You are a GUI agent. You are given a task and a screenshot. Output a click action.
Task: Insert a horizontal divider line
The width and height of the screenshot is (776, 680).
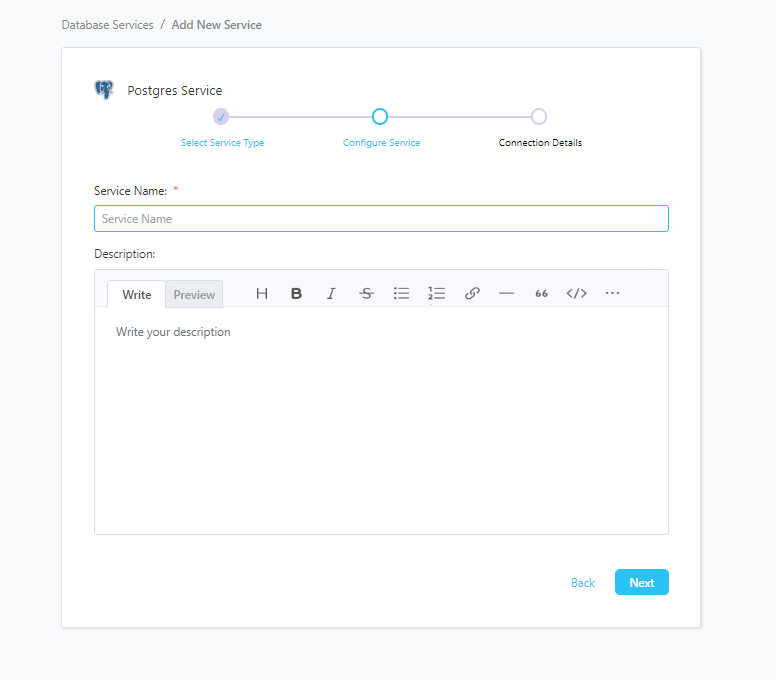pos(506,293)
